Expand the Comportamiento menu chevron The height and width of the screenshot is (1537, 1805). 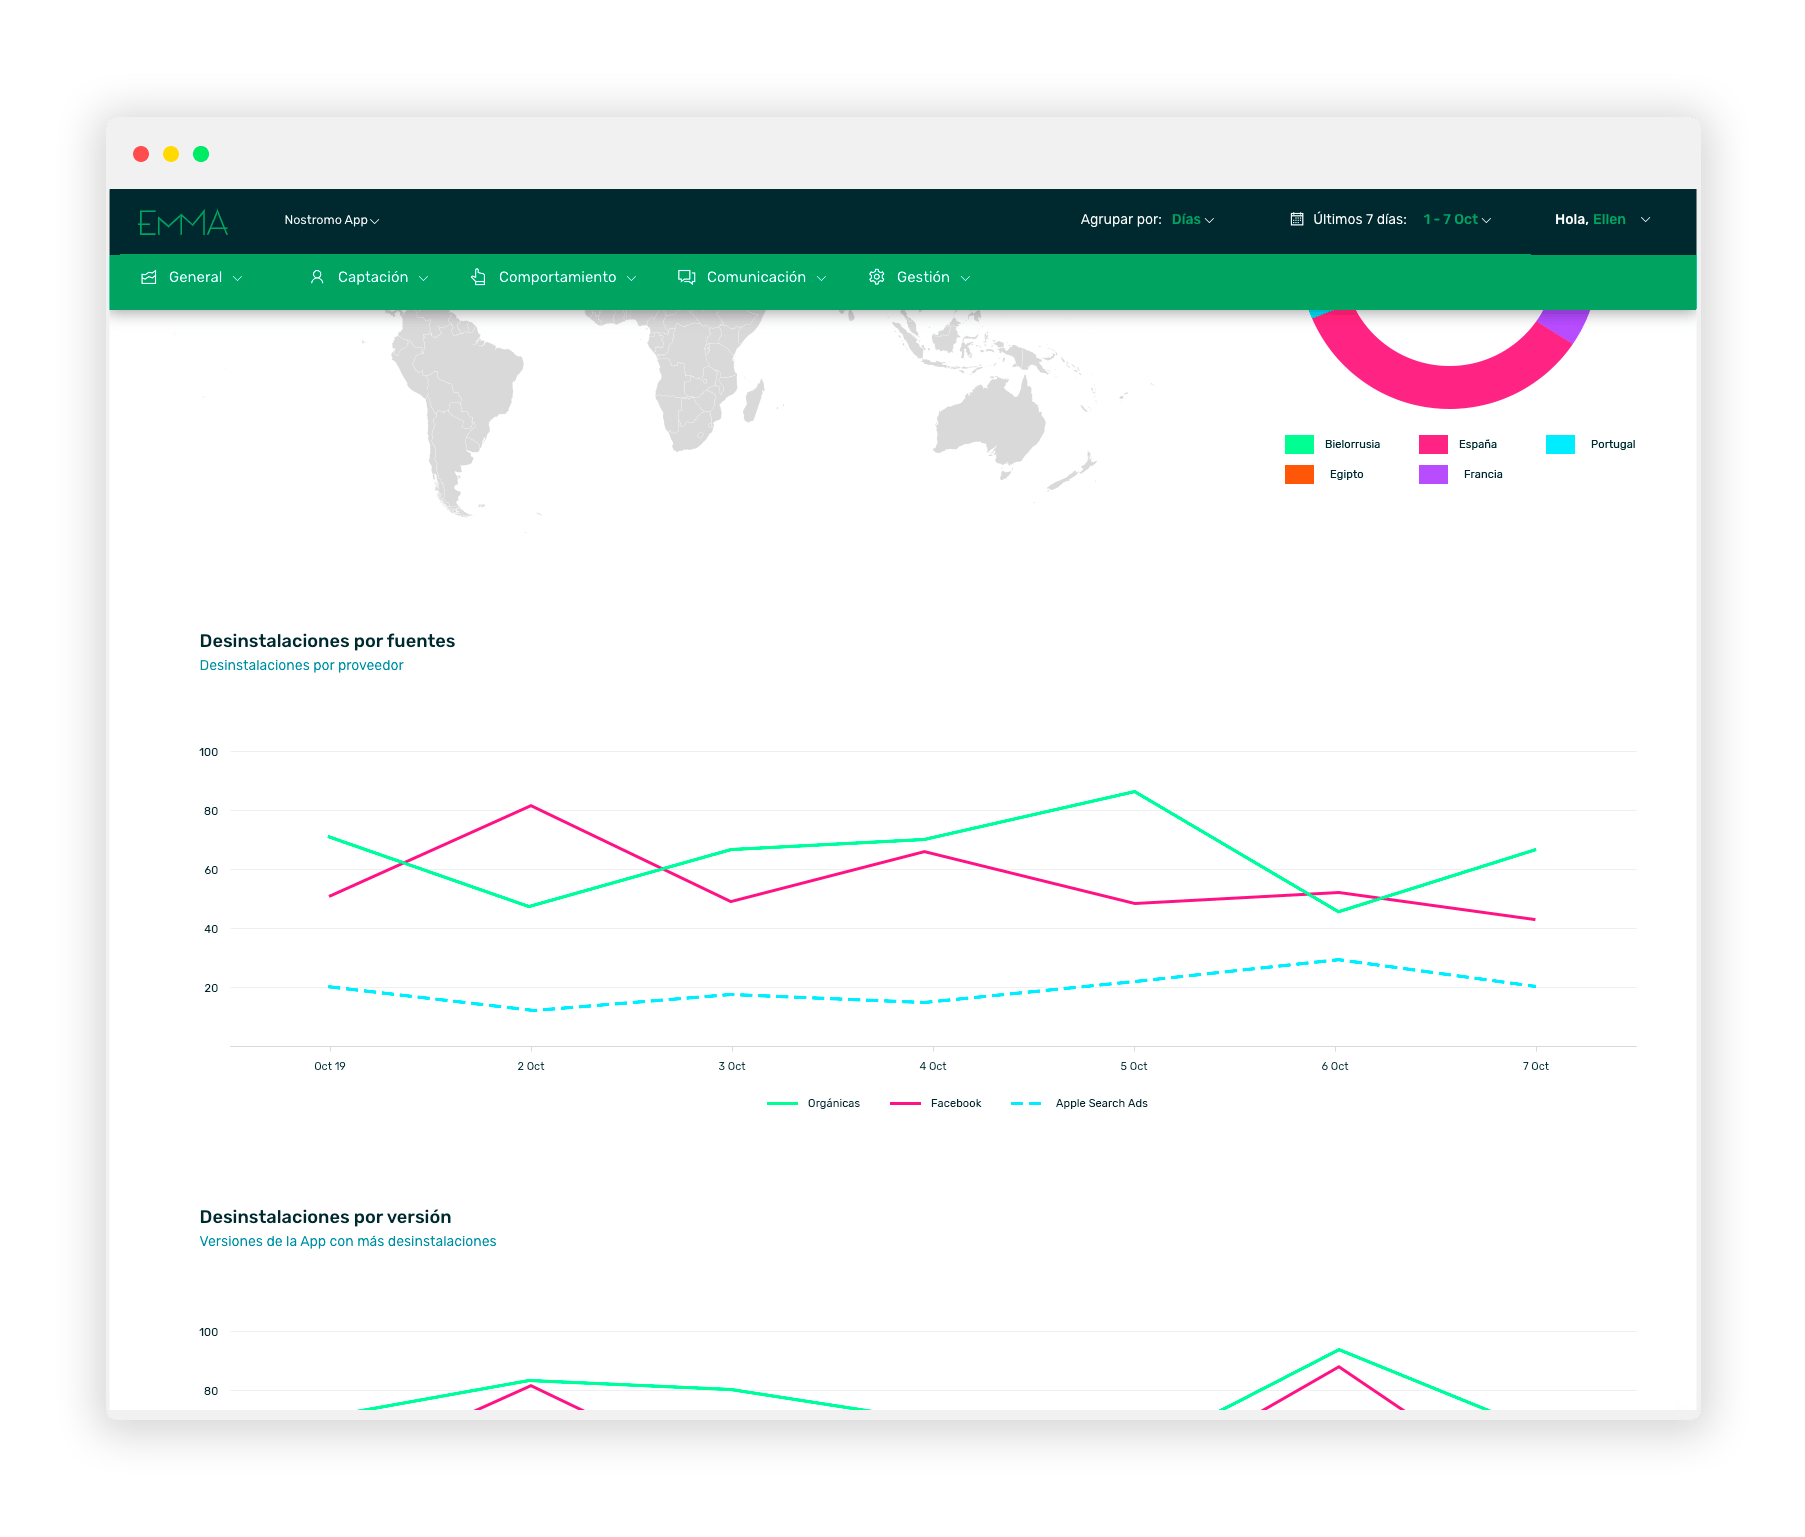click(x=632, y=278)
